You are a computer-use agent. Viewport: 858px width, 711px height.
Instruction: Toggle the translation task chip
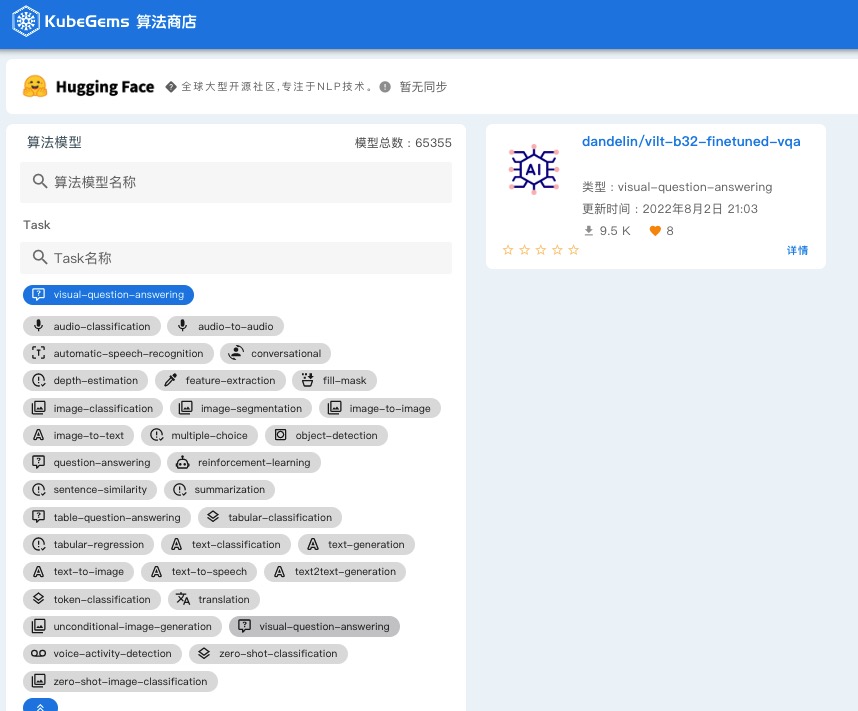[x=214, y=599]
